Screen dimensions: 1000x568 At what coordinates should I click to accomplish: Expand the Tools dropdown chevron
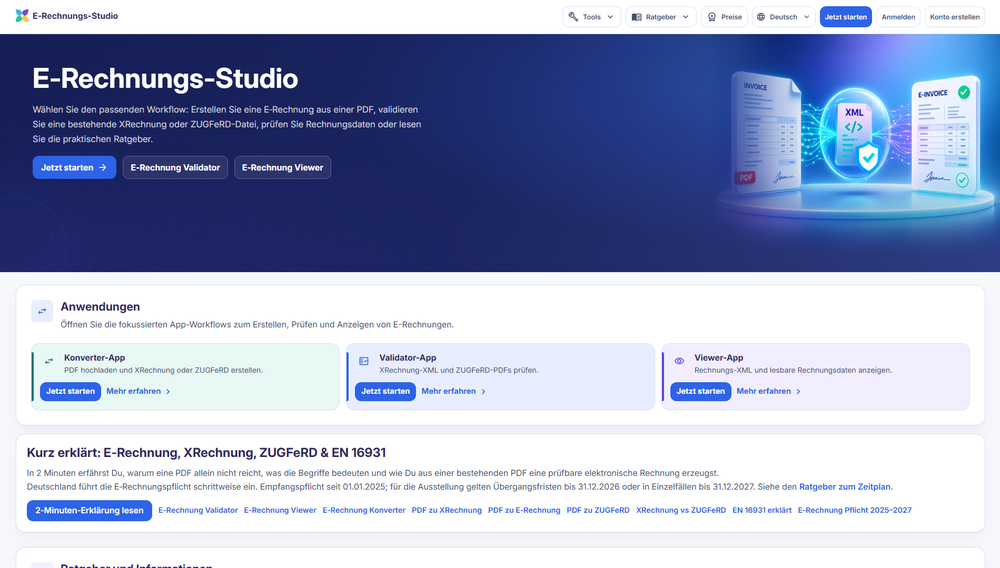coord(610,17)
